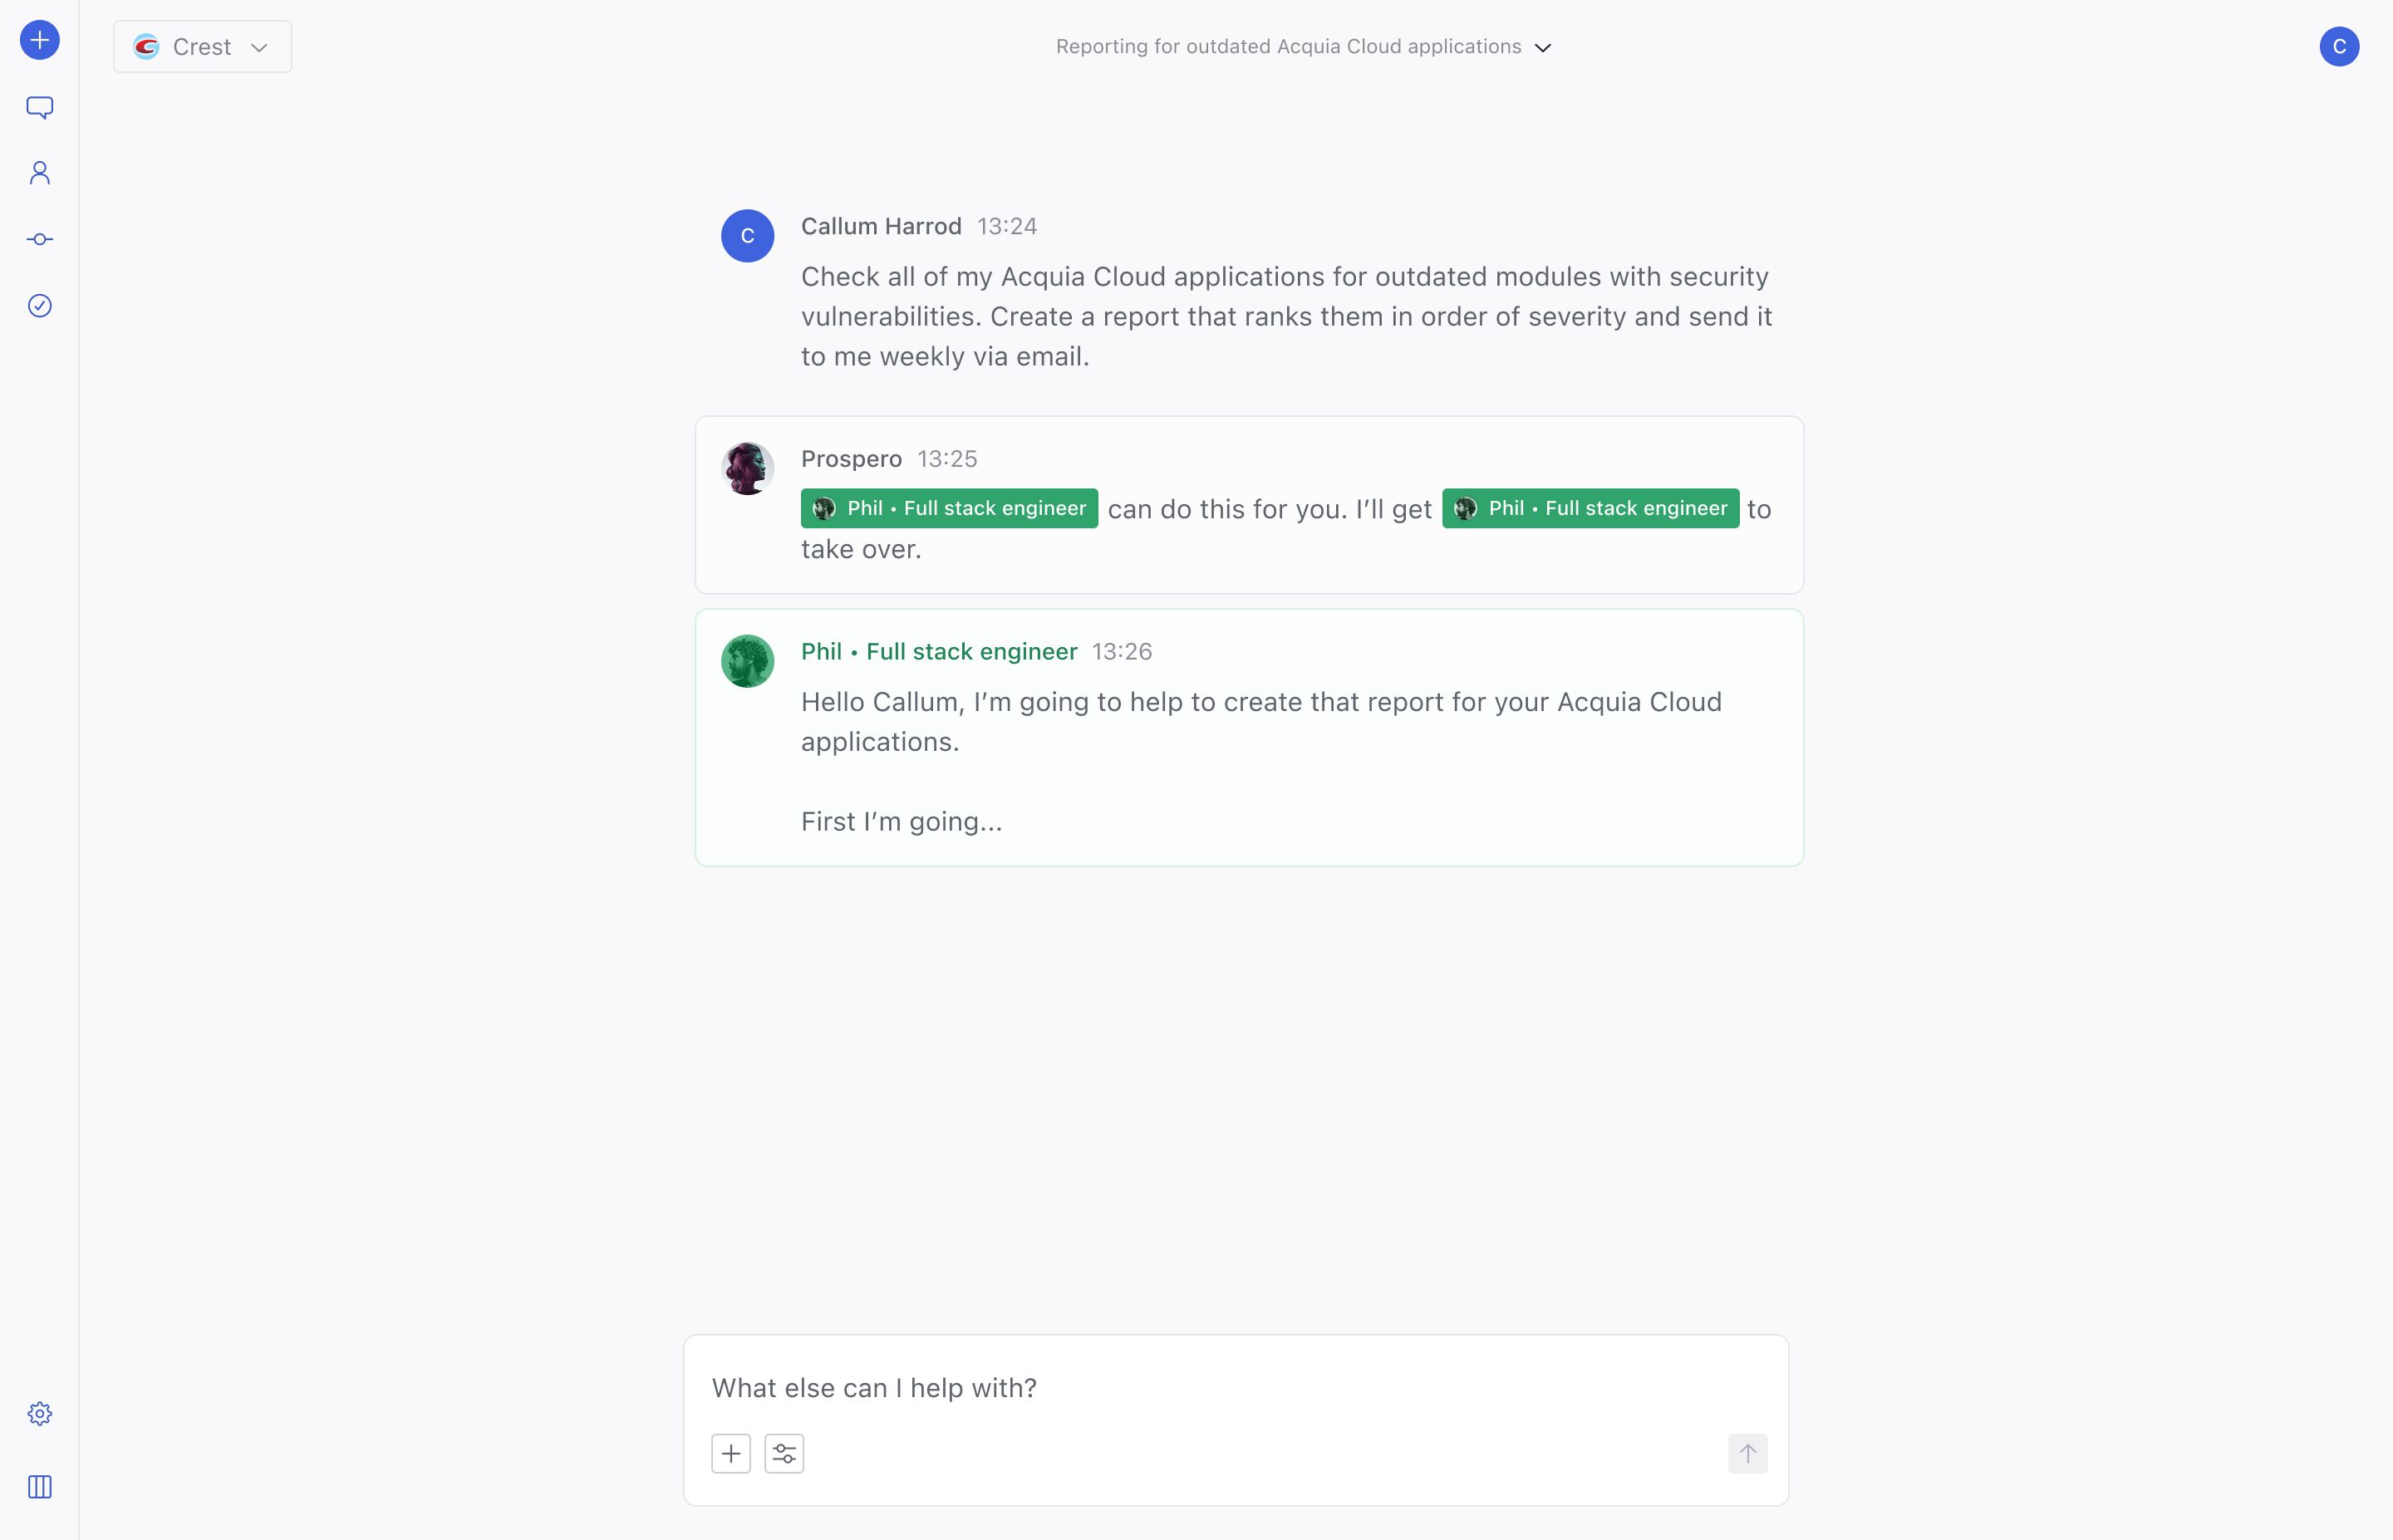Click Phil's green profile avatar
The height and width of the screenshot is (1540, 2393).
pyautogui.click(x=748, y=661)
